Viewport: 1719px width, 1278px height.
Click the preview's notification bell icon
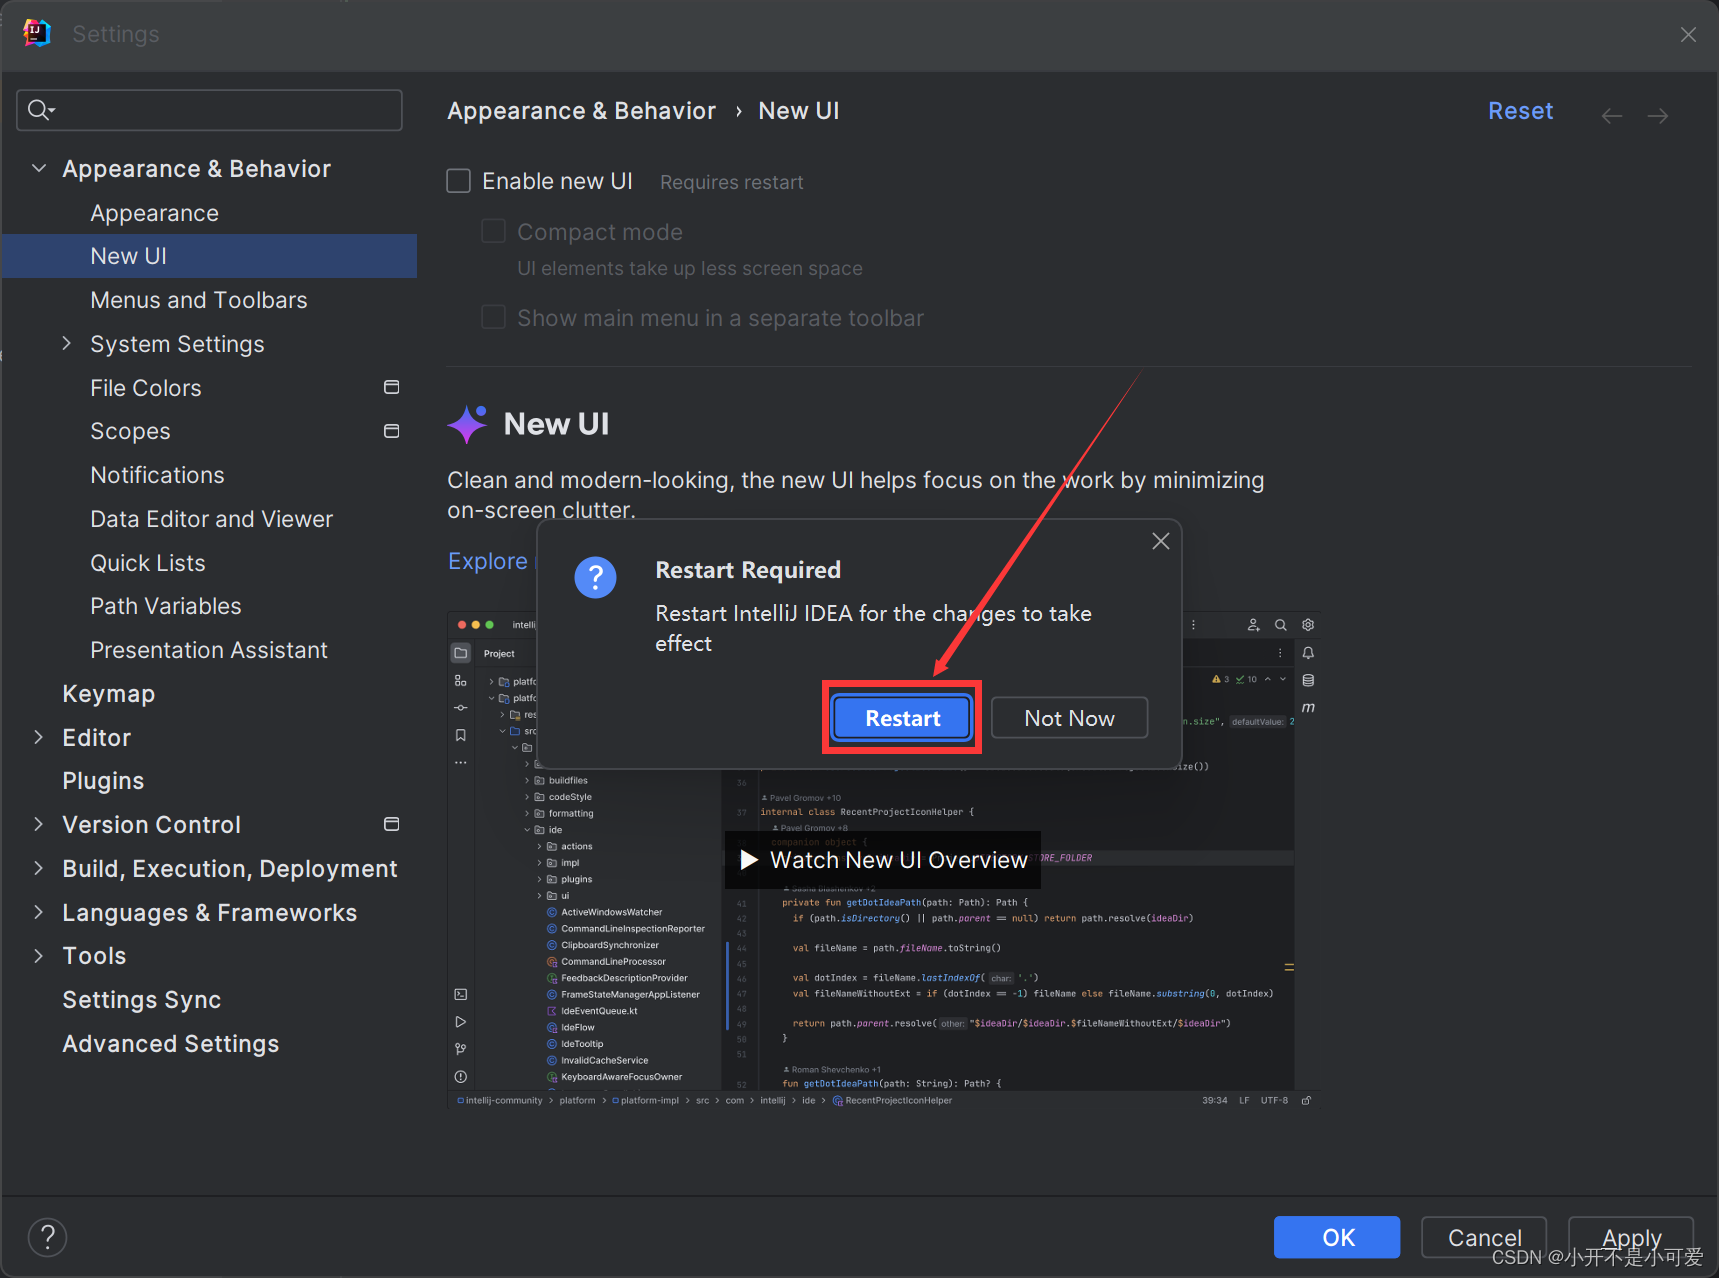[1308, 653]
